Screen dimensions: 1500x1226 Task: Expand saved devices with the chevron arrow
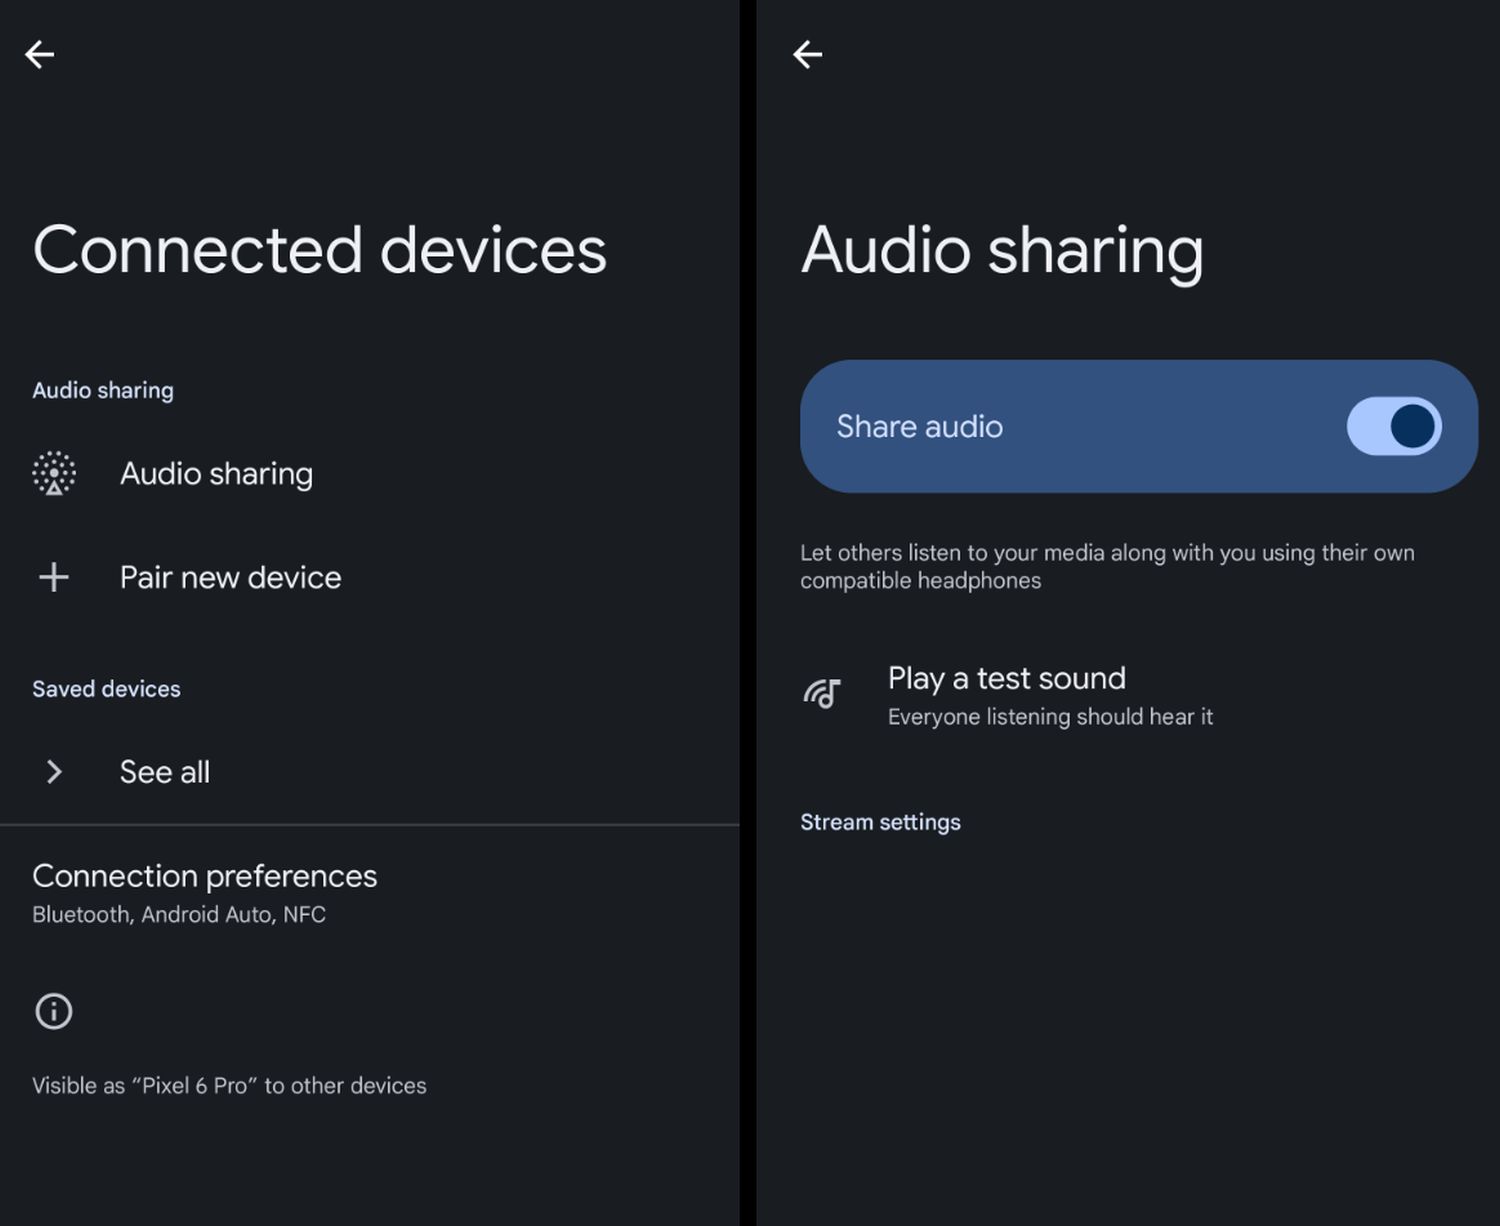[54, 772]
